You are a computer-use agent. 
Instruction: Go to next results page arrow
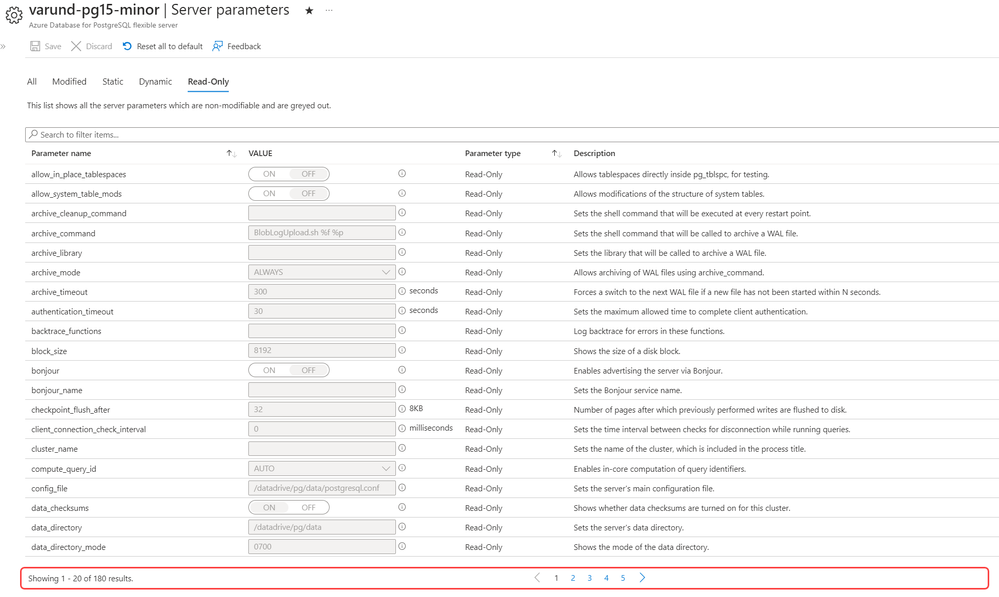642,578
